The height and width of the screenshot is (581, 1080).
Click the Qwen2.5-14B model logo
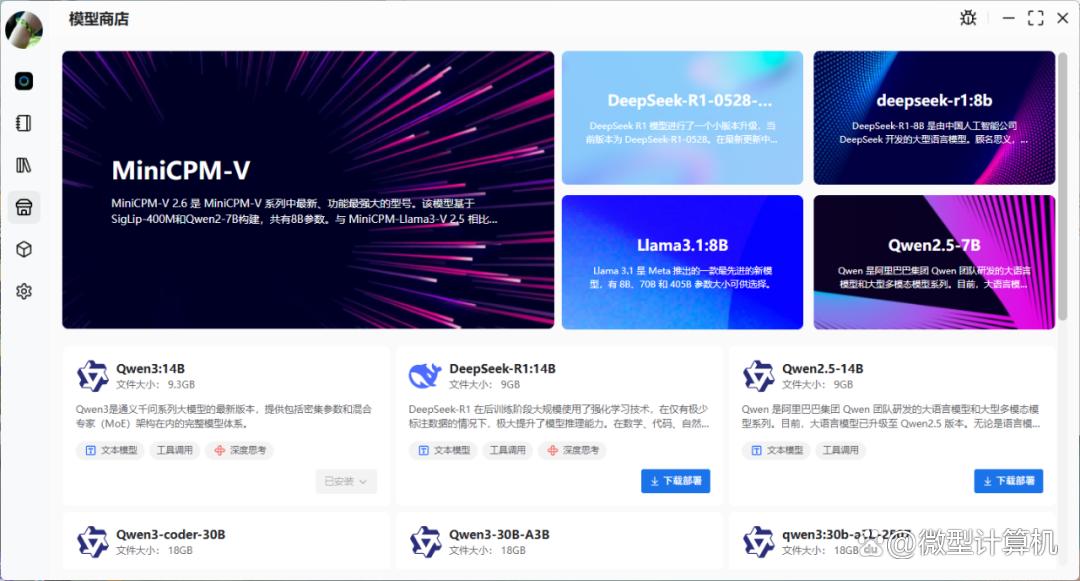point(758,376)
